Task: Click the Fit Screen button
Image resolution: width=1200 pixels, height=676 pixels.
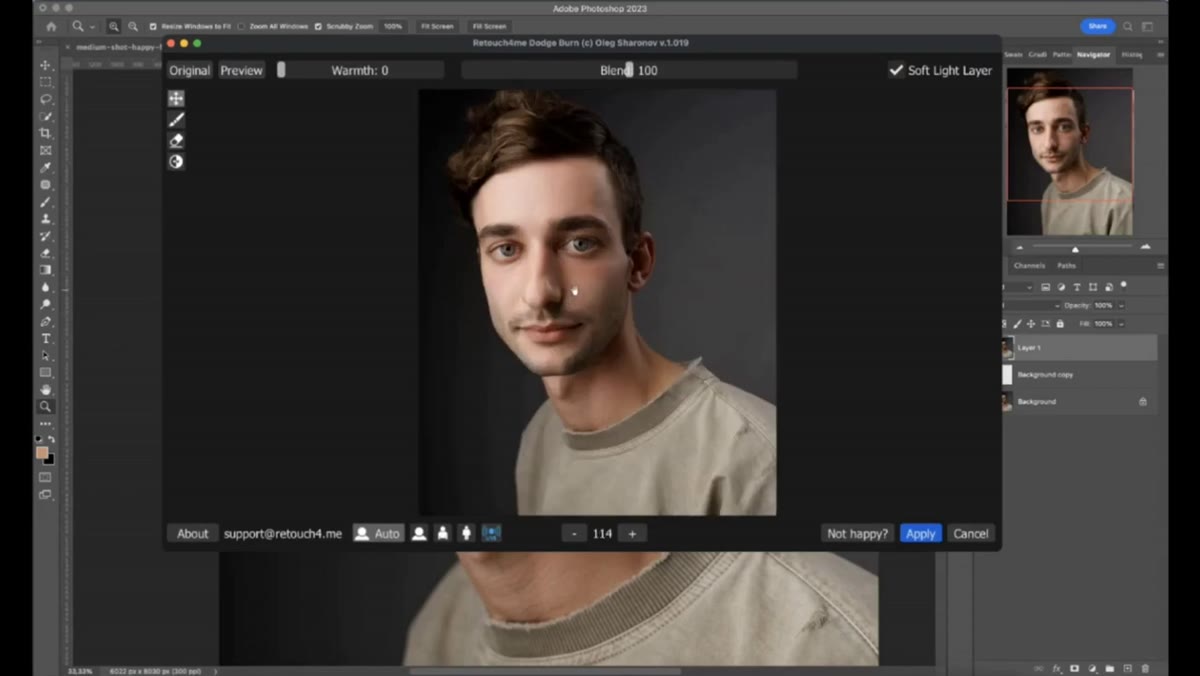Action: (437, 26)
